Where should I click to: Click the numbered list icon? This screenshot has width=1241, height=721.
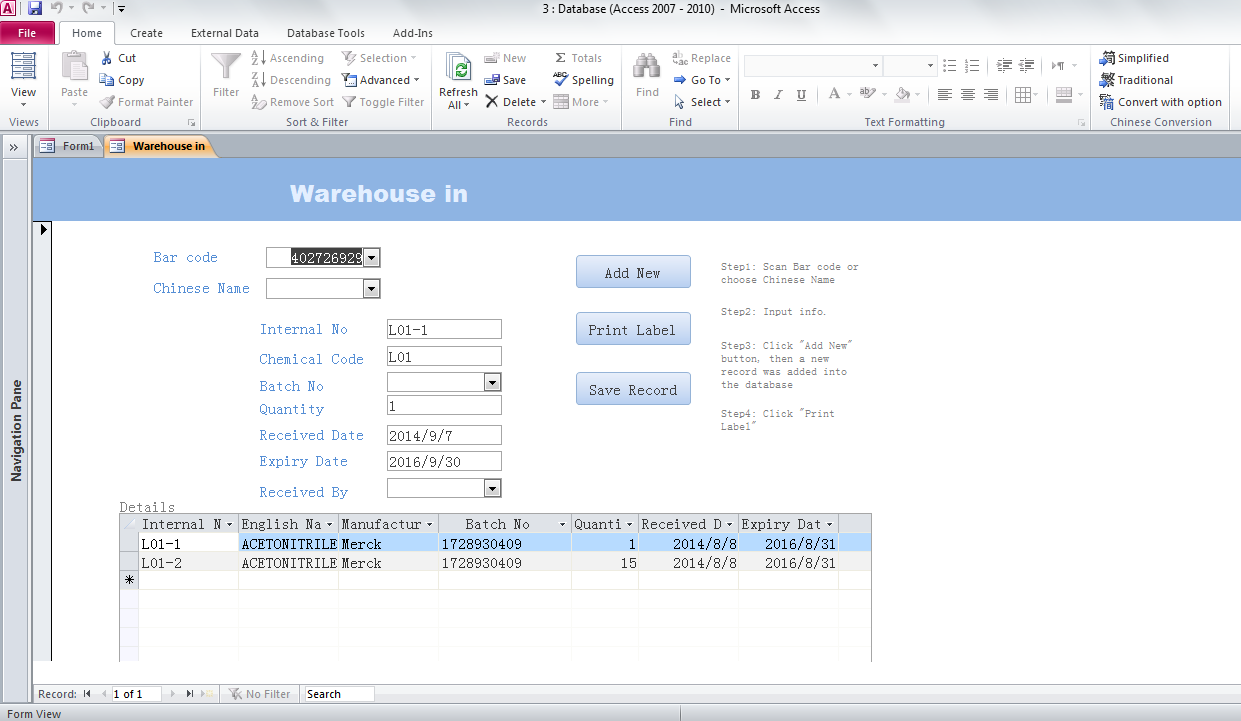[972, 66]
